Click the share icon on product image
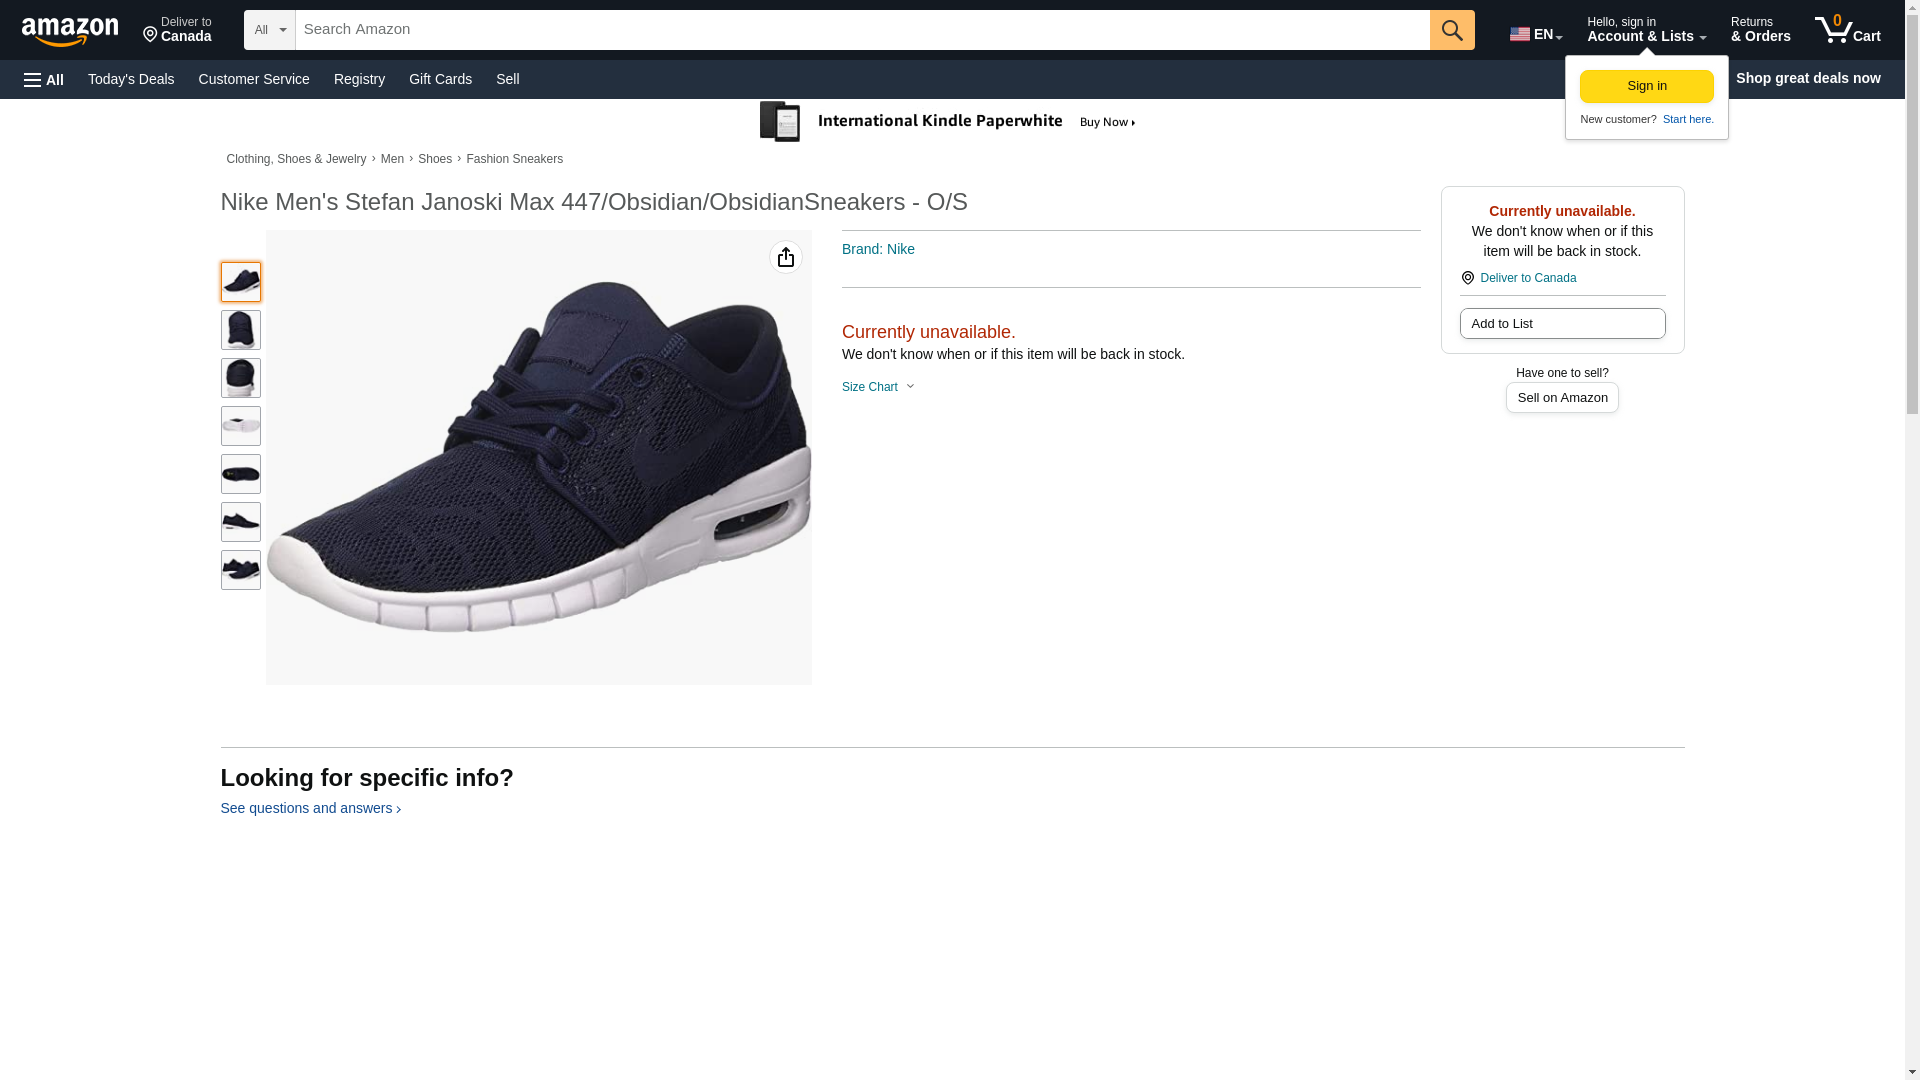 coord(785,258)
